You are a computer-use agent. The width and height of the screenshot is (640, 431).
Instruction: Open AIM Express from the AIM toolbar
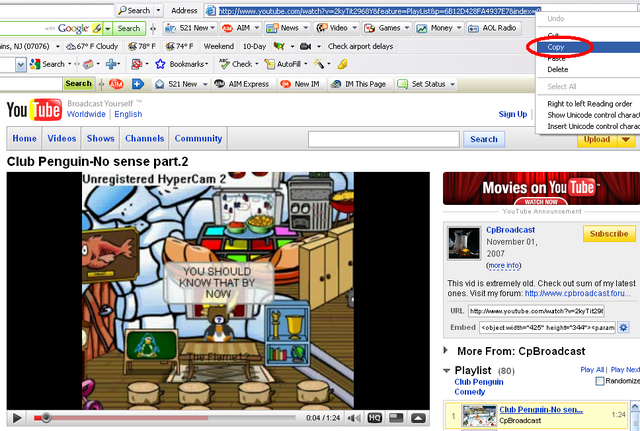click(242, 84)
